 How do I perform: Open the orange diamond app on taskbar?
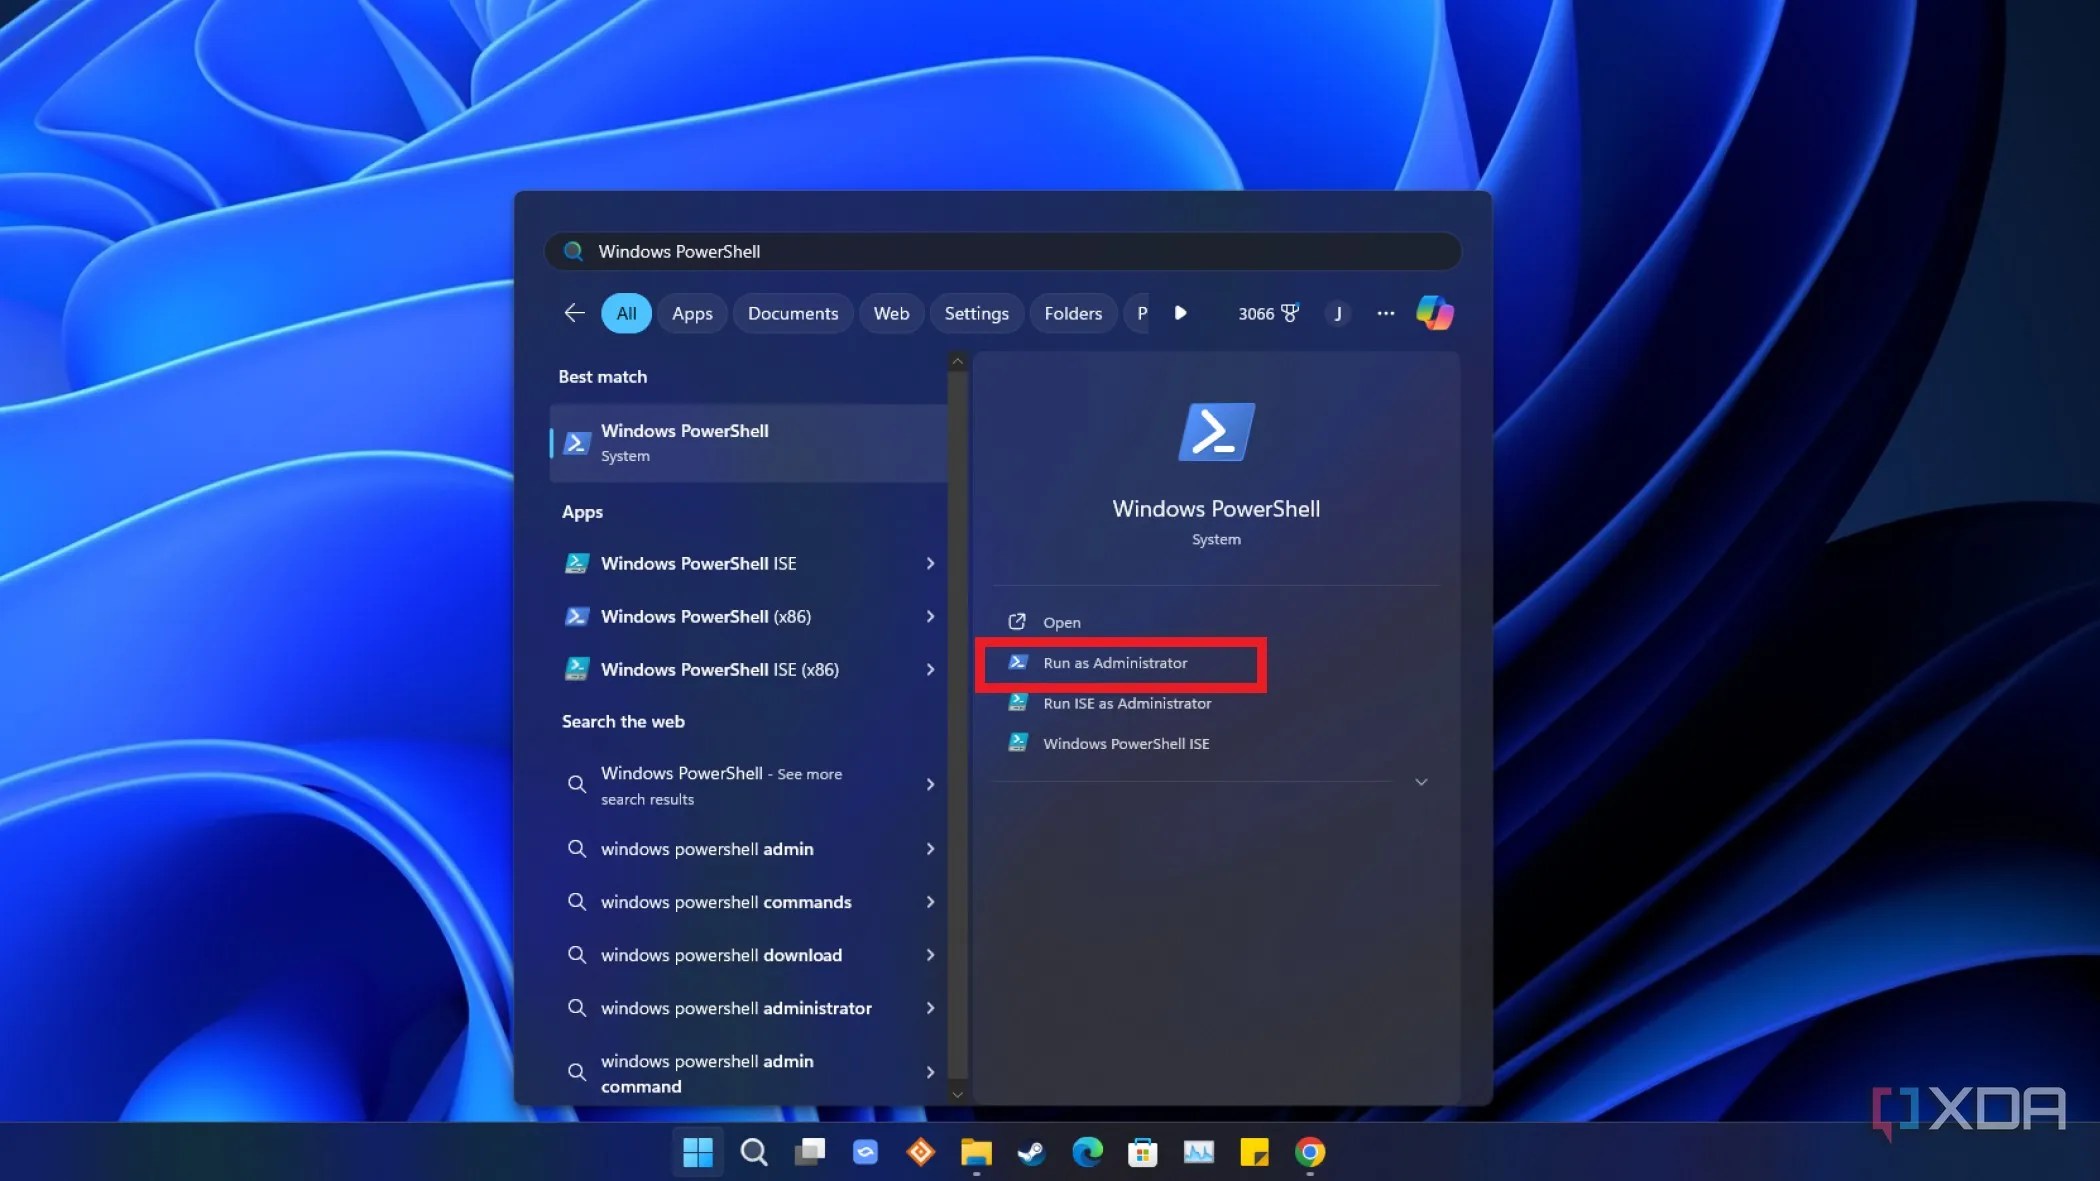click(x=921, y=1152)
